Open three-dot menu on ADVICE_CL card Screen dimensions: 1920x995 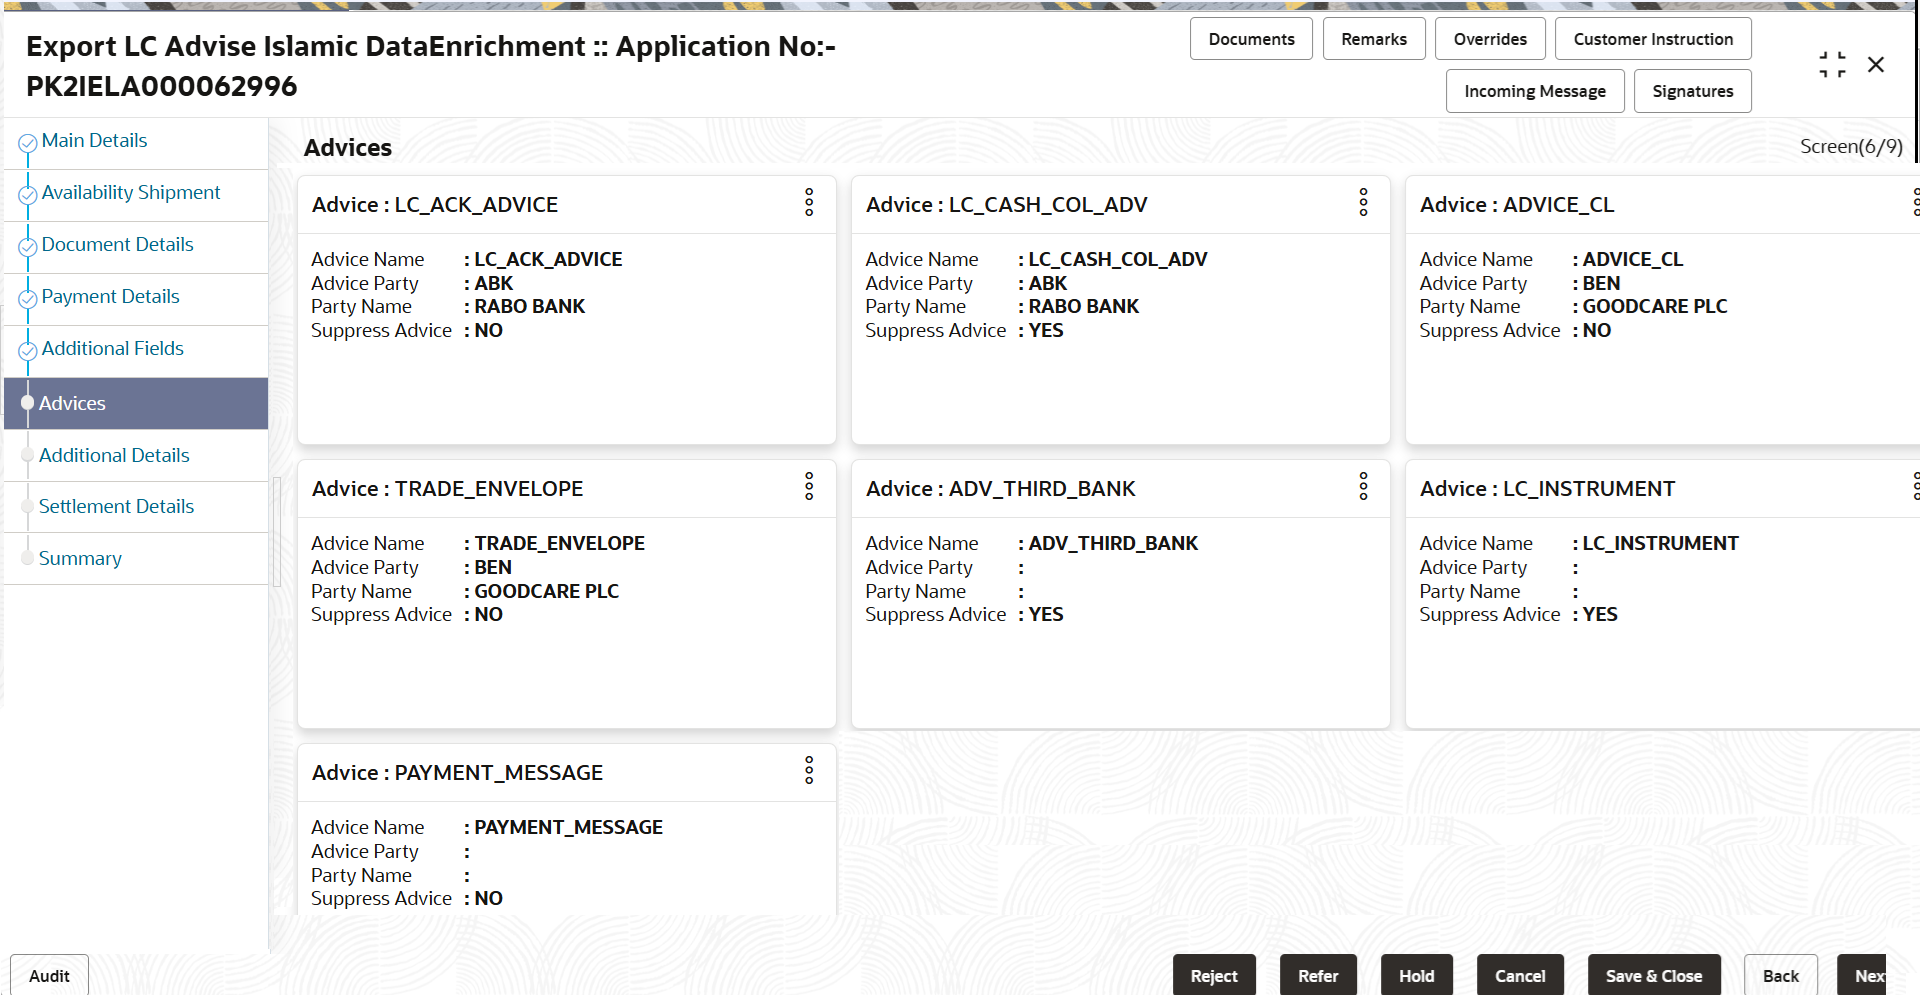coord(1915,203)
